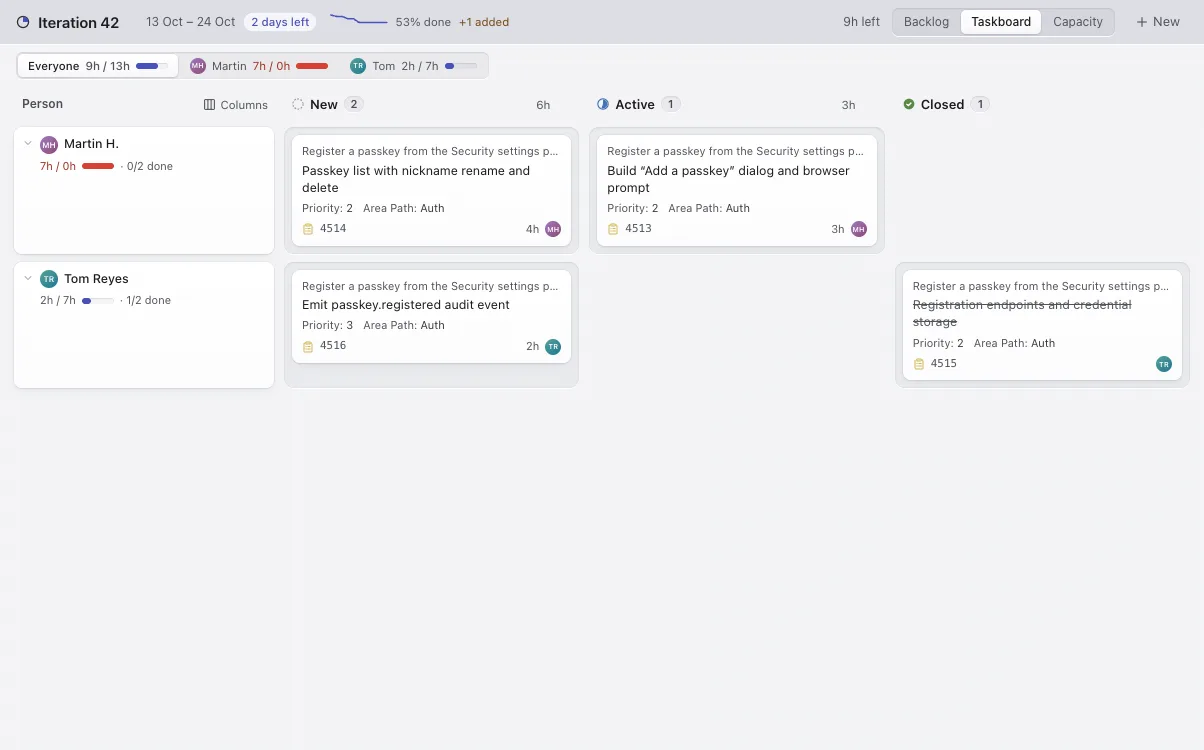Click capacity bar in Tom Reyes row
Screen dimensions: 1204x750
tap(98, 300)
